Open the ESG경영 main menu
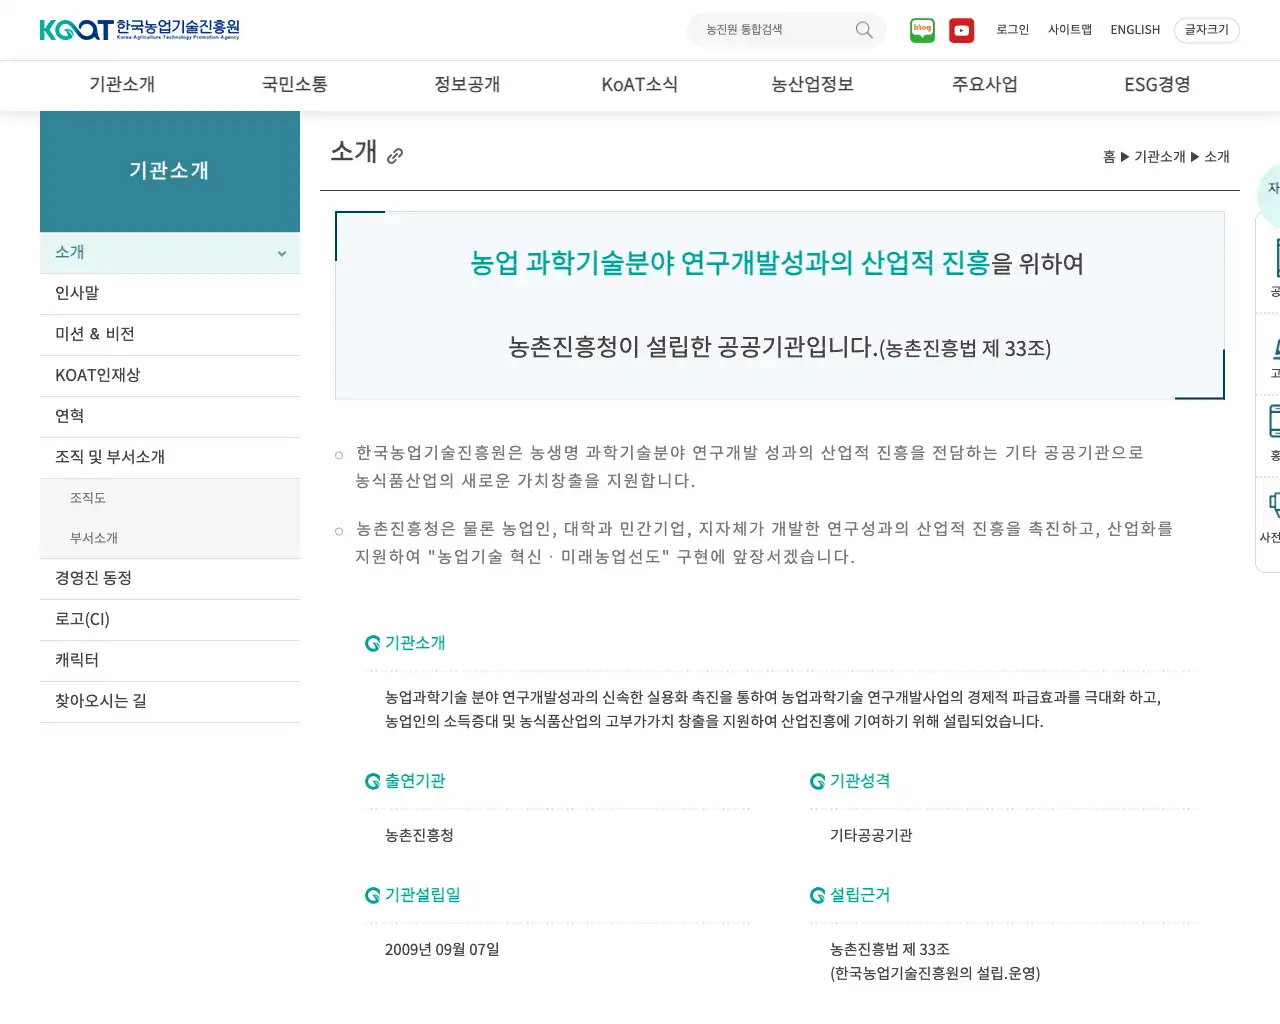The image size is (1280, 1024). coord(1157,85)
